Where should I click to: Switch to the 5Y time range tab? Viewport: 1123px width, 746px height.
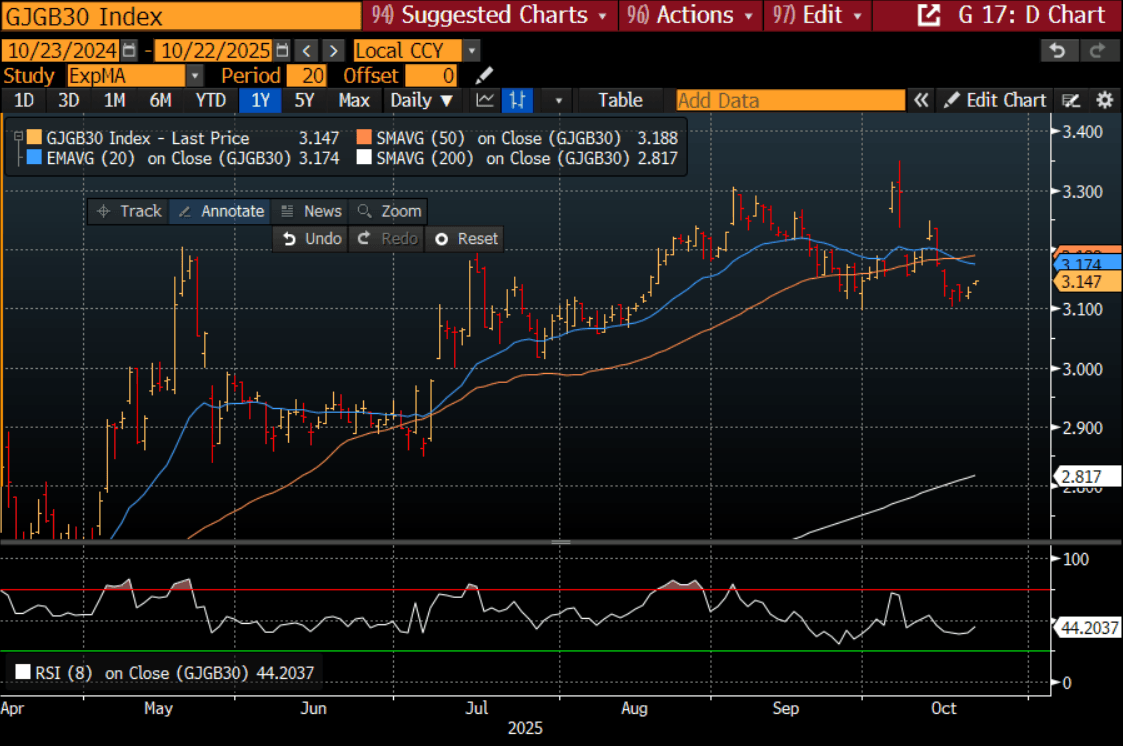click(304, 100)
